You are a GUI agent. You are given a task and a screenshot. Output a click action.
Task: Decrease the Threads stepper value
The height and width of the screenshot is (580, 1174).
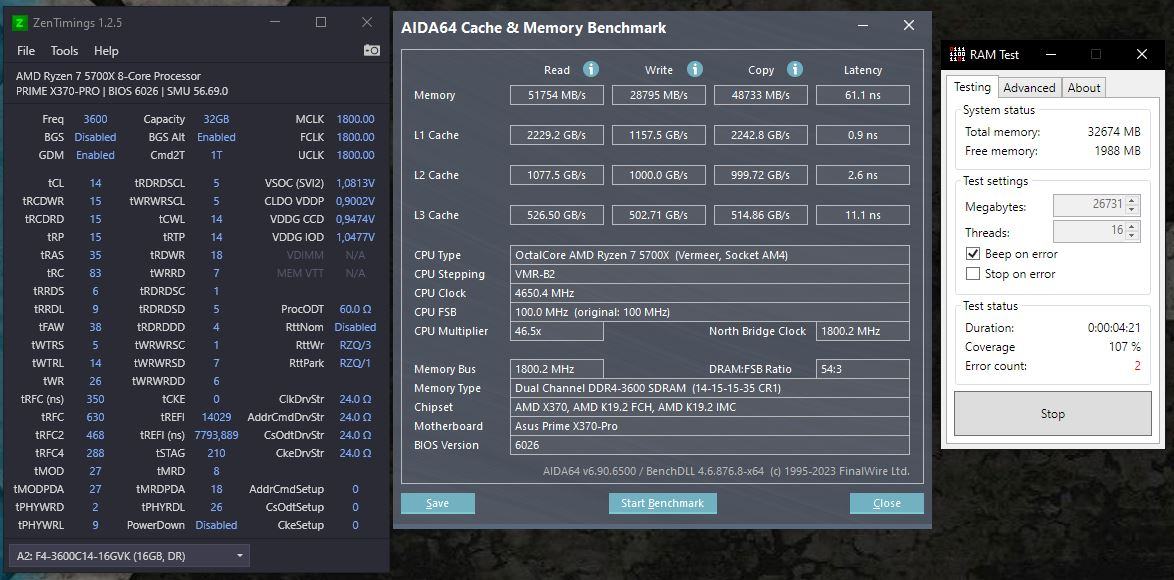point(1133,236)
